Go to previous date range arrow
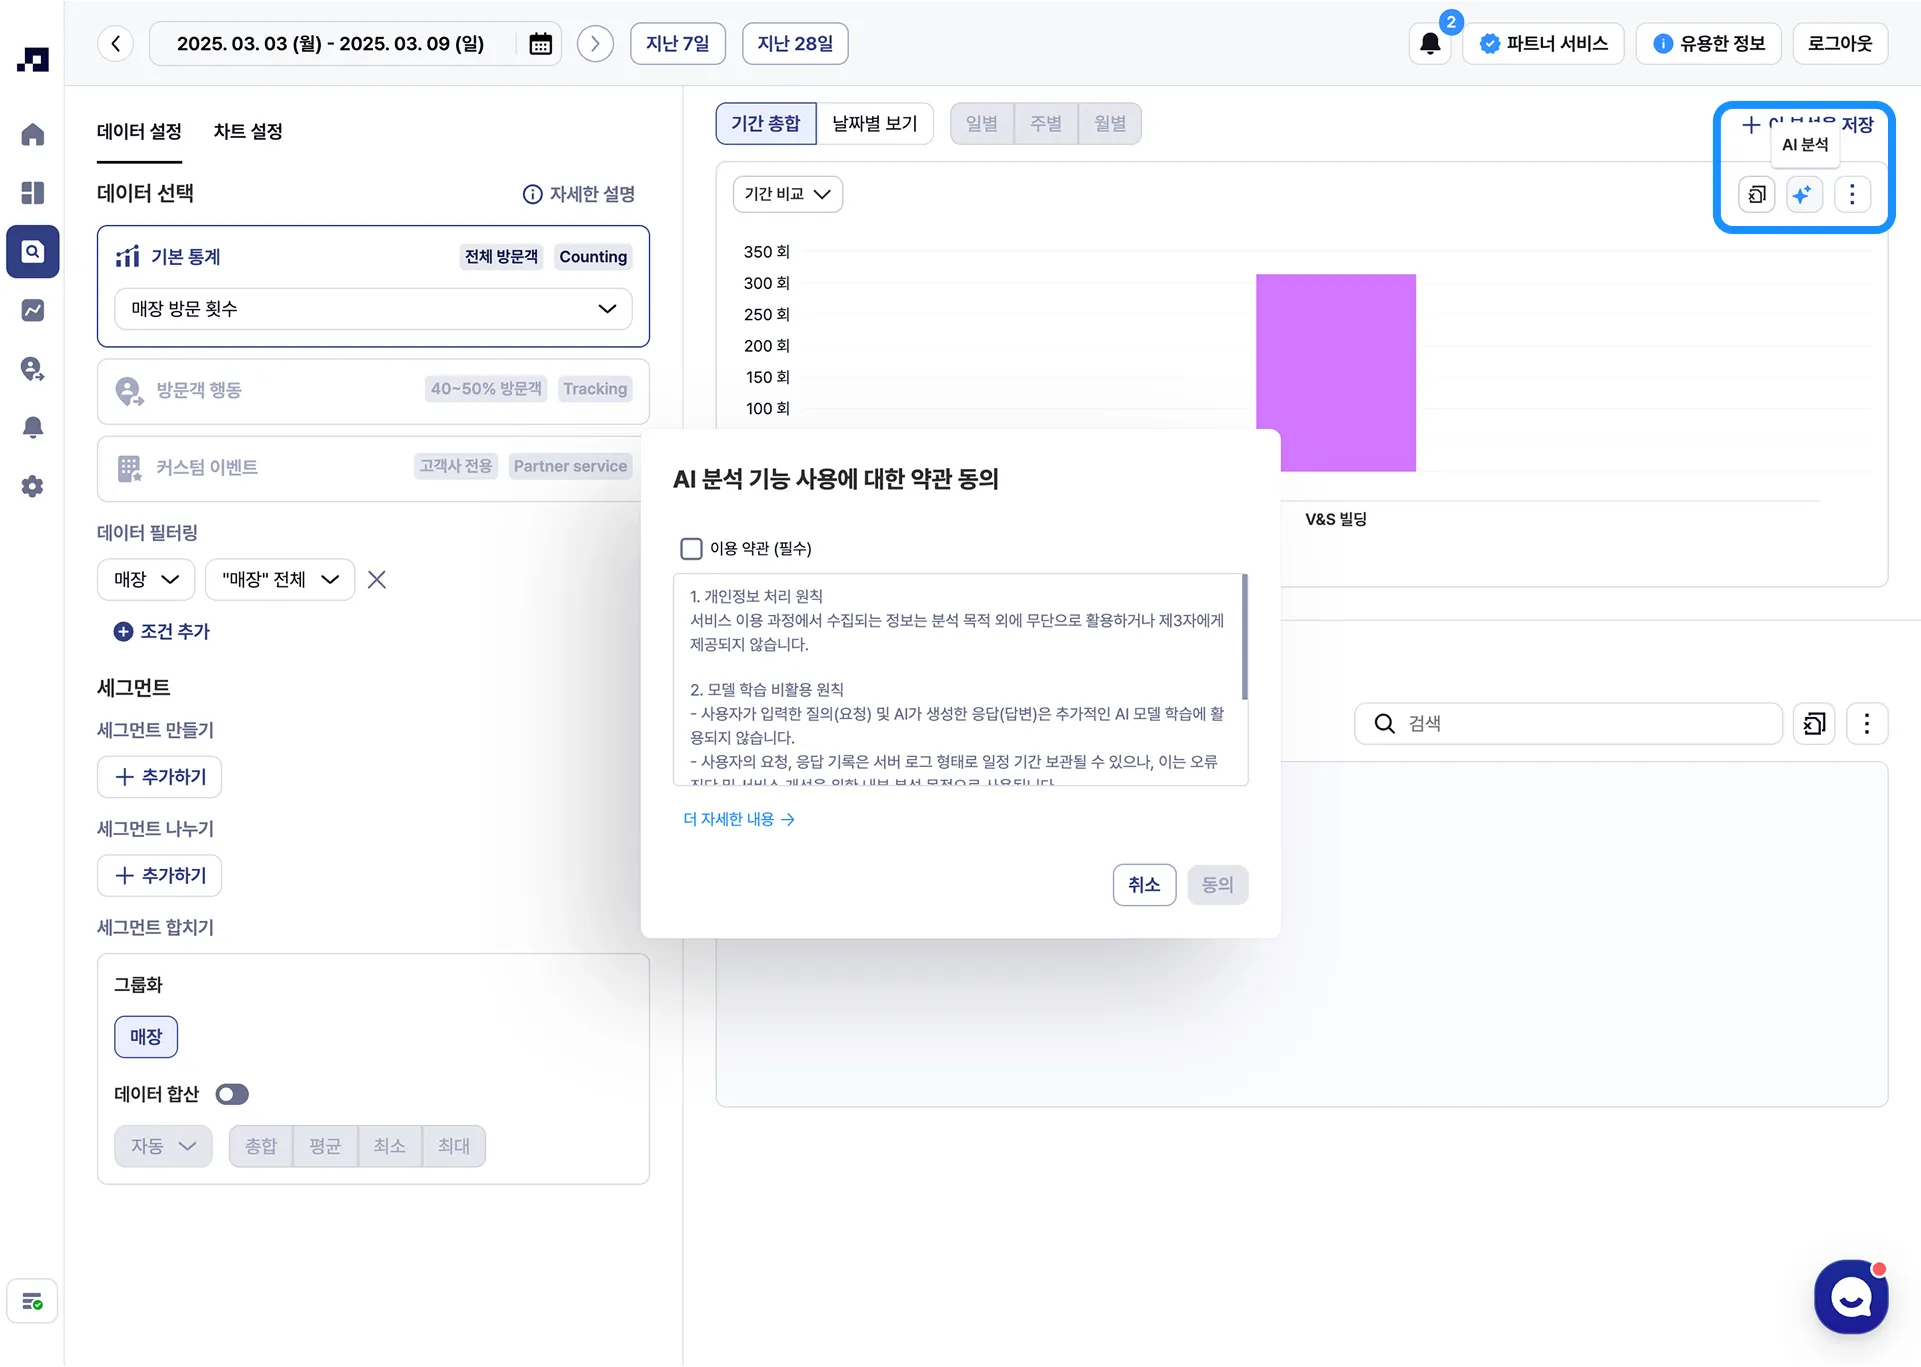Viewport: 1921px width, 1367px height. (116, 44)
